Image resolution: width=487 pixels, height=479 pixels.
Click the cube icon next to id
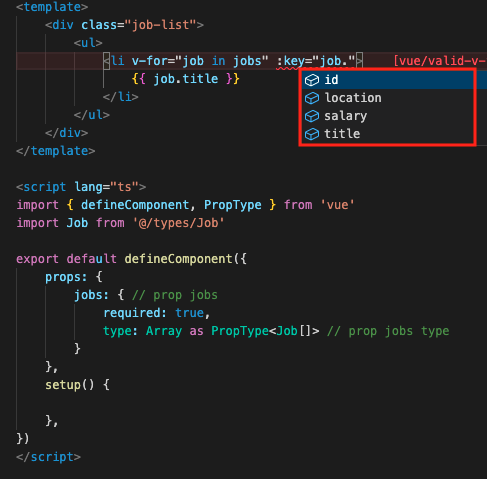coord(312,80)
